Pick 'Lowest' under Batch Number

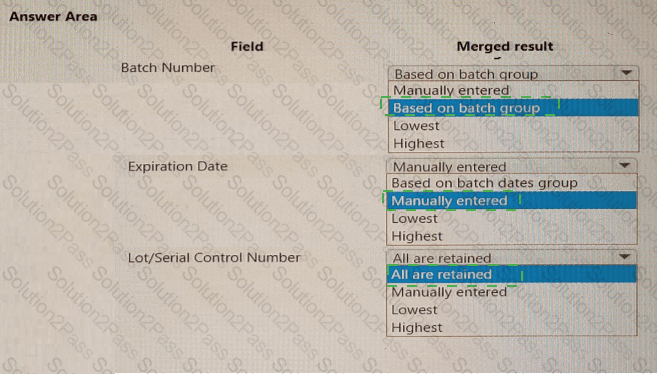coord(514,126)
